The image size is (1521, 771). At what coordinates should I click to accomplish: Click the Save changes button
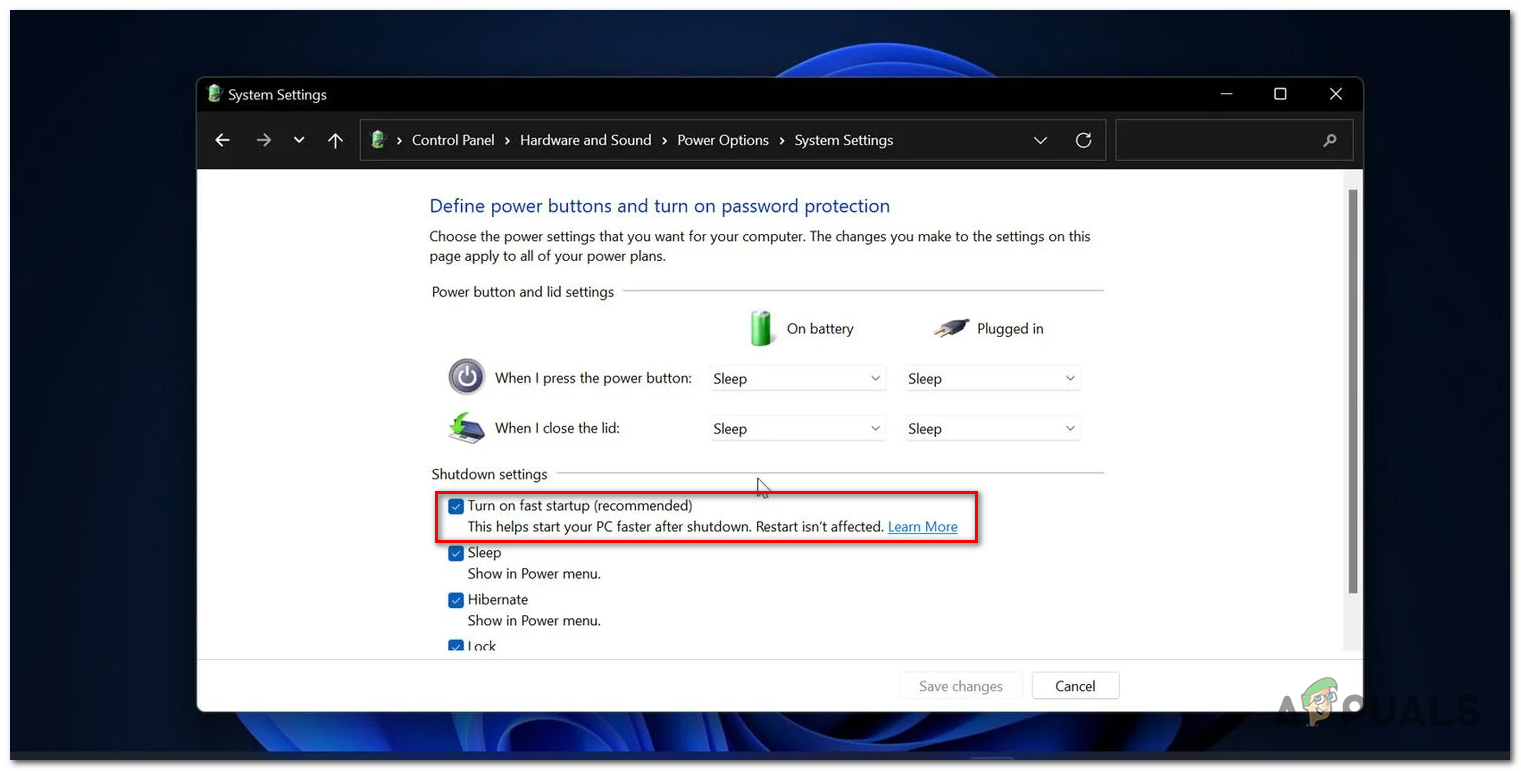pos(959,686)
